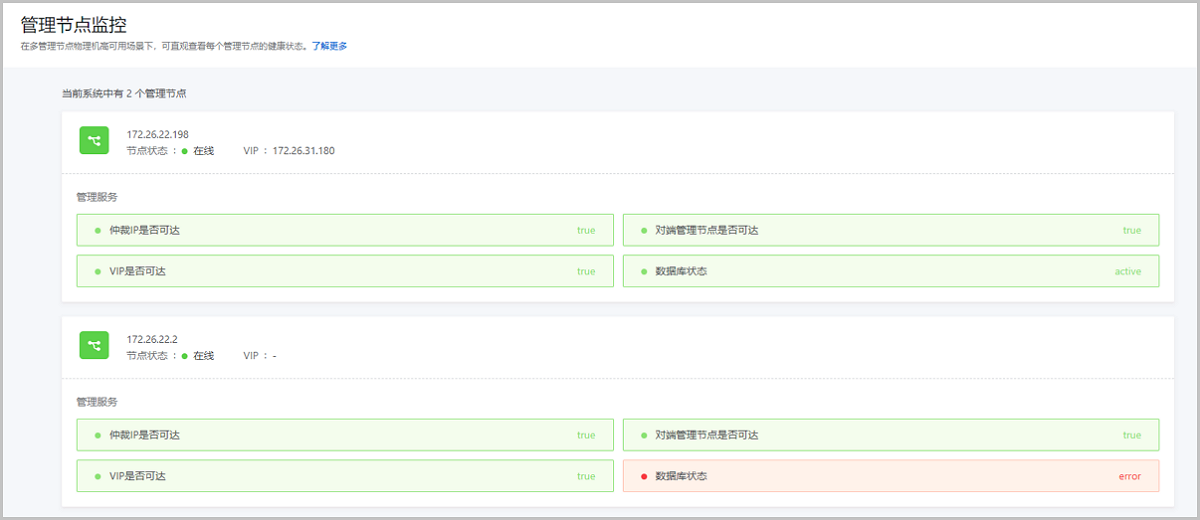The height and width of the screenshot is (520, 1200).
Task: Click the 仲裁IP是否可达 label of node 172.26.22.2
Action: click(x=144, y=435)
